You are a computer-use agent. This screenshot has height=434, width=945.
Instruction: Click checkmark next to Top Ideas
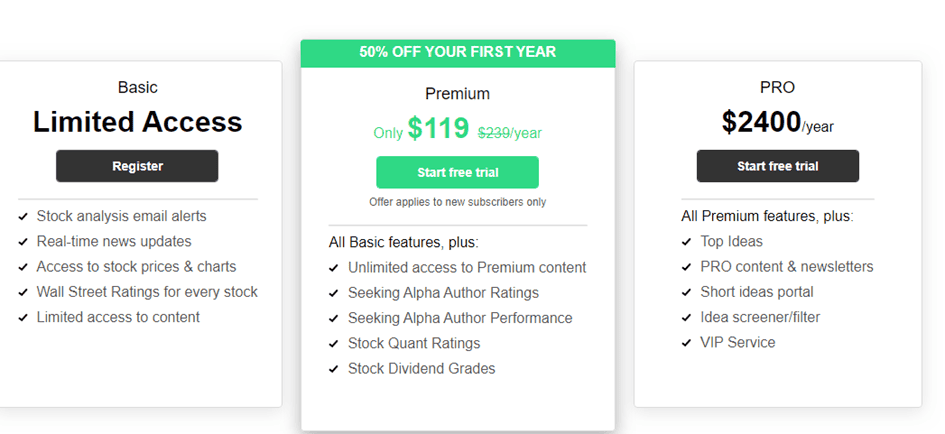[x=687, y=242]
